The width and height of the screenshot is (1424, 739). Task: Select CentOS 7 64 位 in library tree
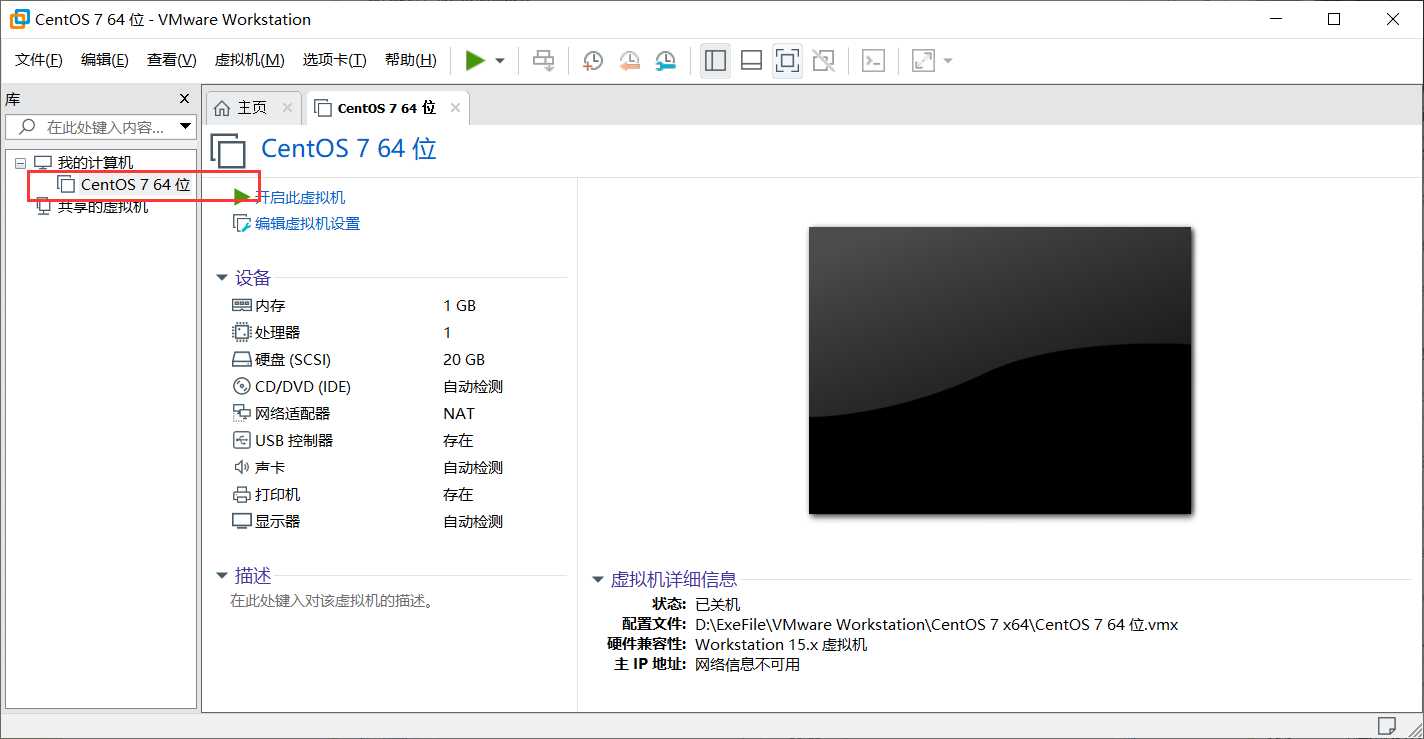click(135, 184)
